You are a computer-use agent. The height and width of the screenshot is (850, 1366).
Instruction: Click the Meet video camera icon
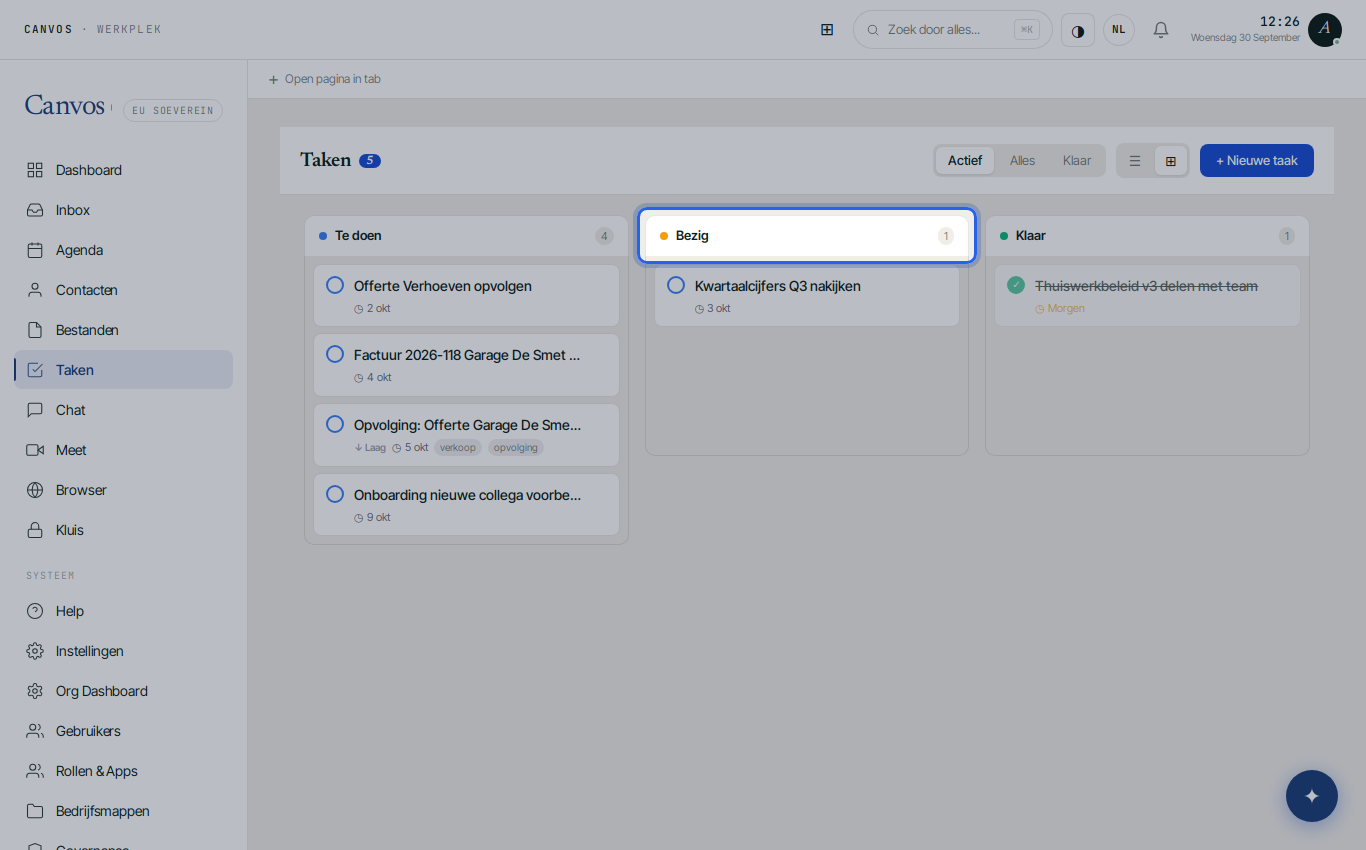point(35,450)
